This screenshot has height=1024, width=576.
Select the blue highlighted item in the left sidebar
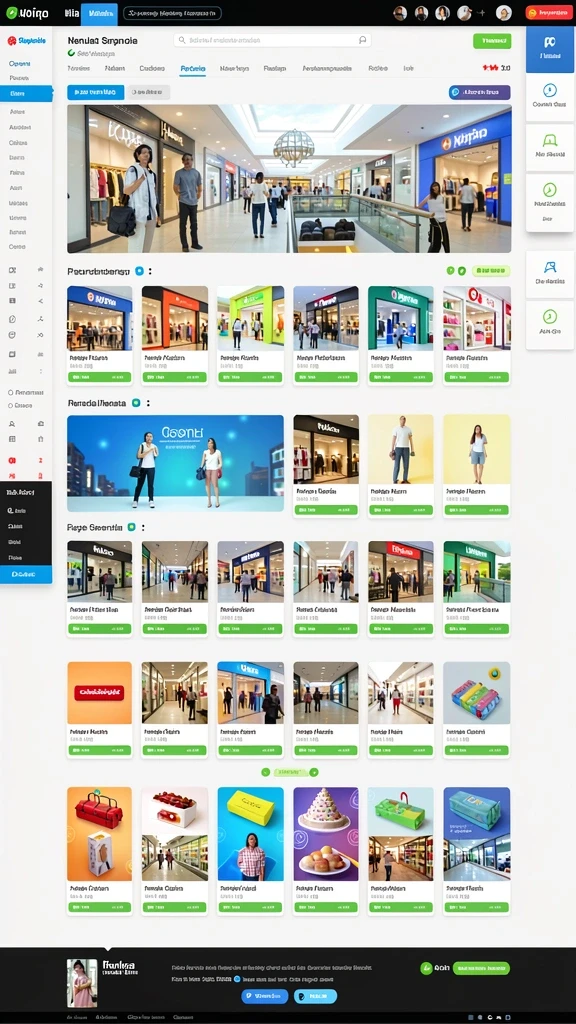pos(26,93)
